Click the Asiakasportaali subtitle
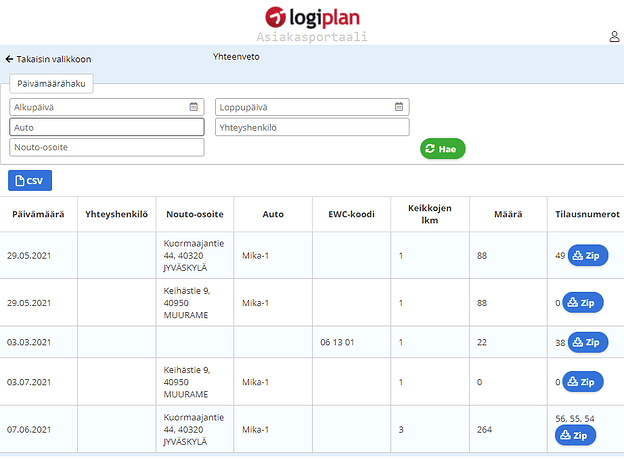 tap(312, 37)
